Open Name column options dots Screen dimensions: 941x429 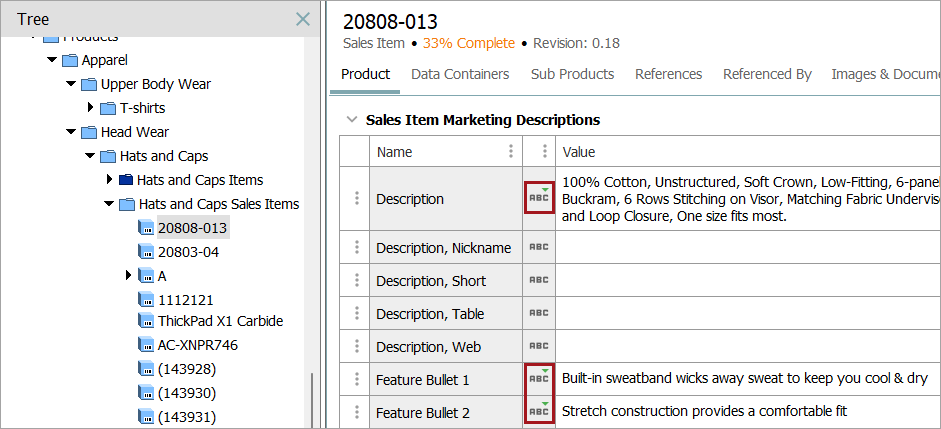click(512, 152)
